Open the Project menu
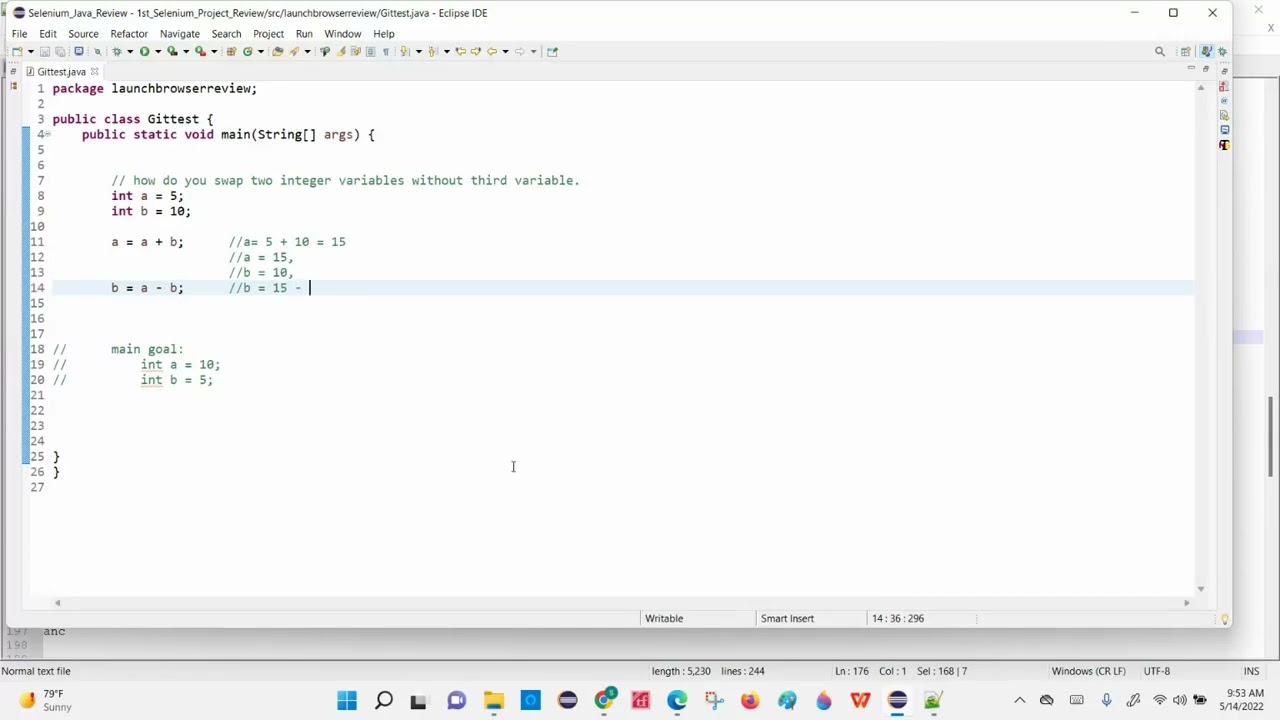This screenshot has width=1280, height=720. click(x=268, y=33)
